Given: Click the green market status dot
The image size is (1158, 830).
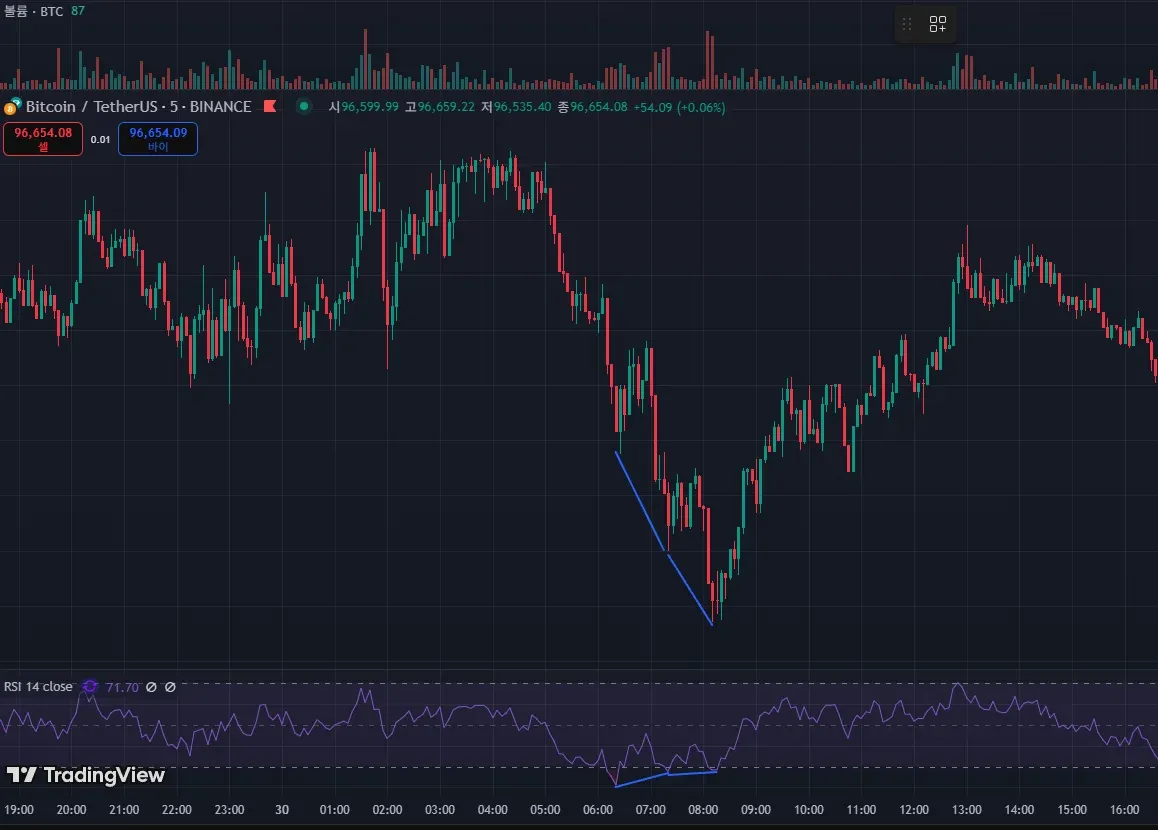Looking at the screenshot, I should [304, 107].
